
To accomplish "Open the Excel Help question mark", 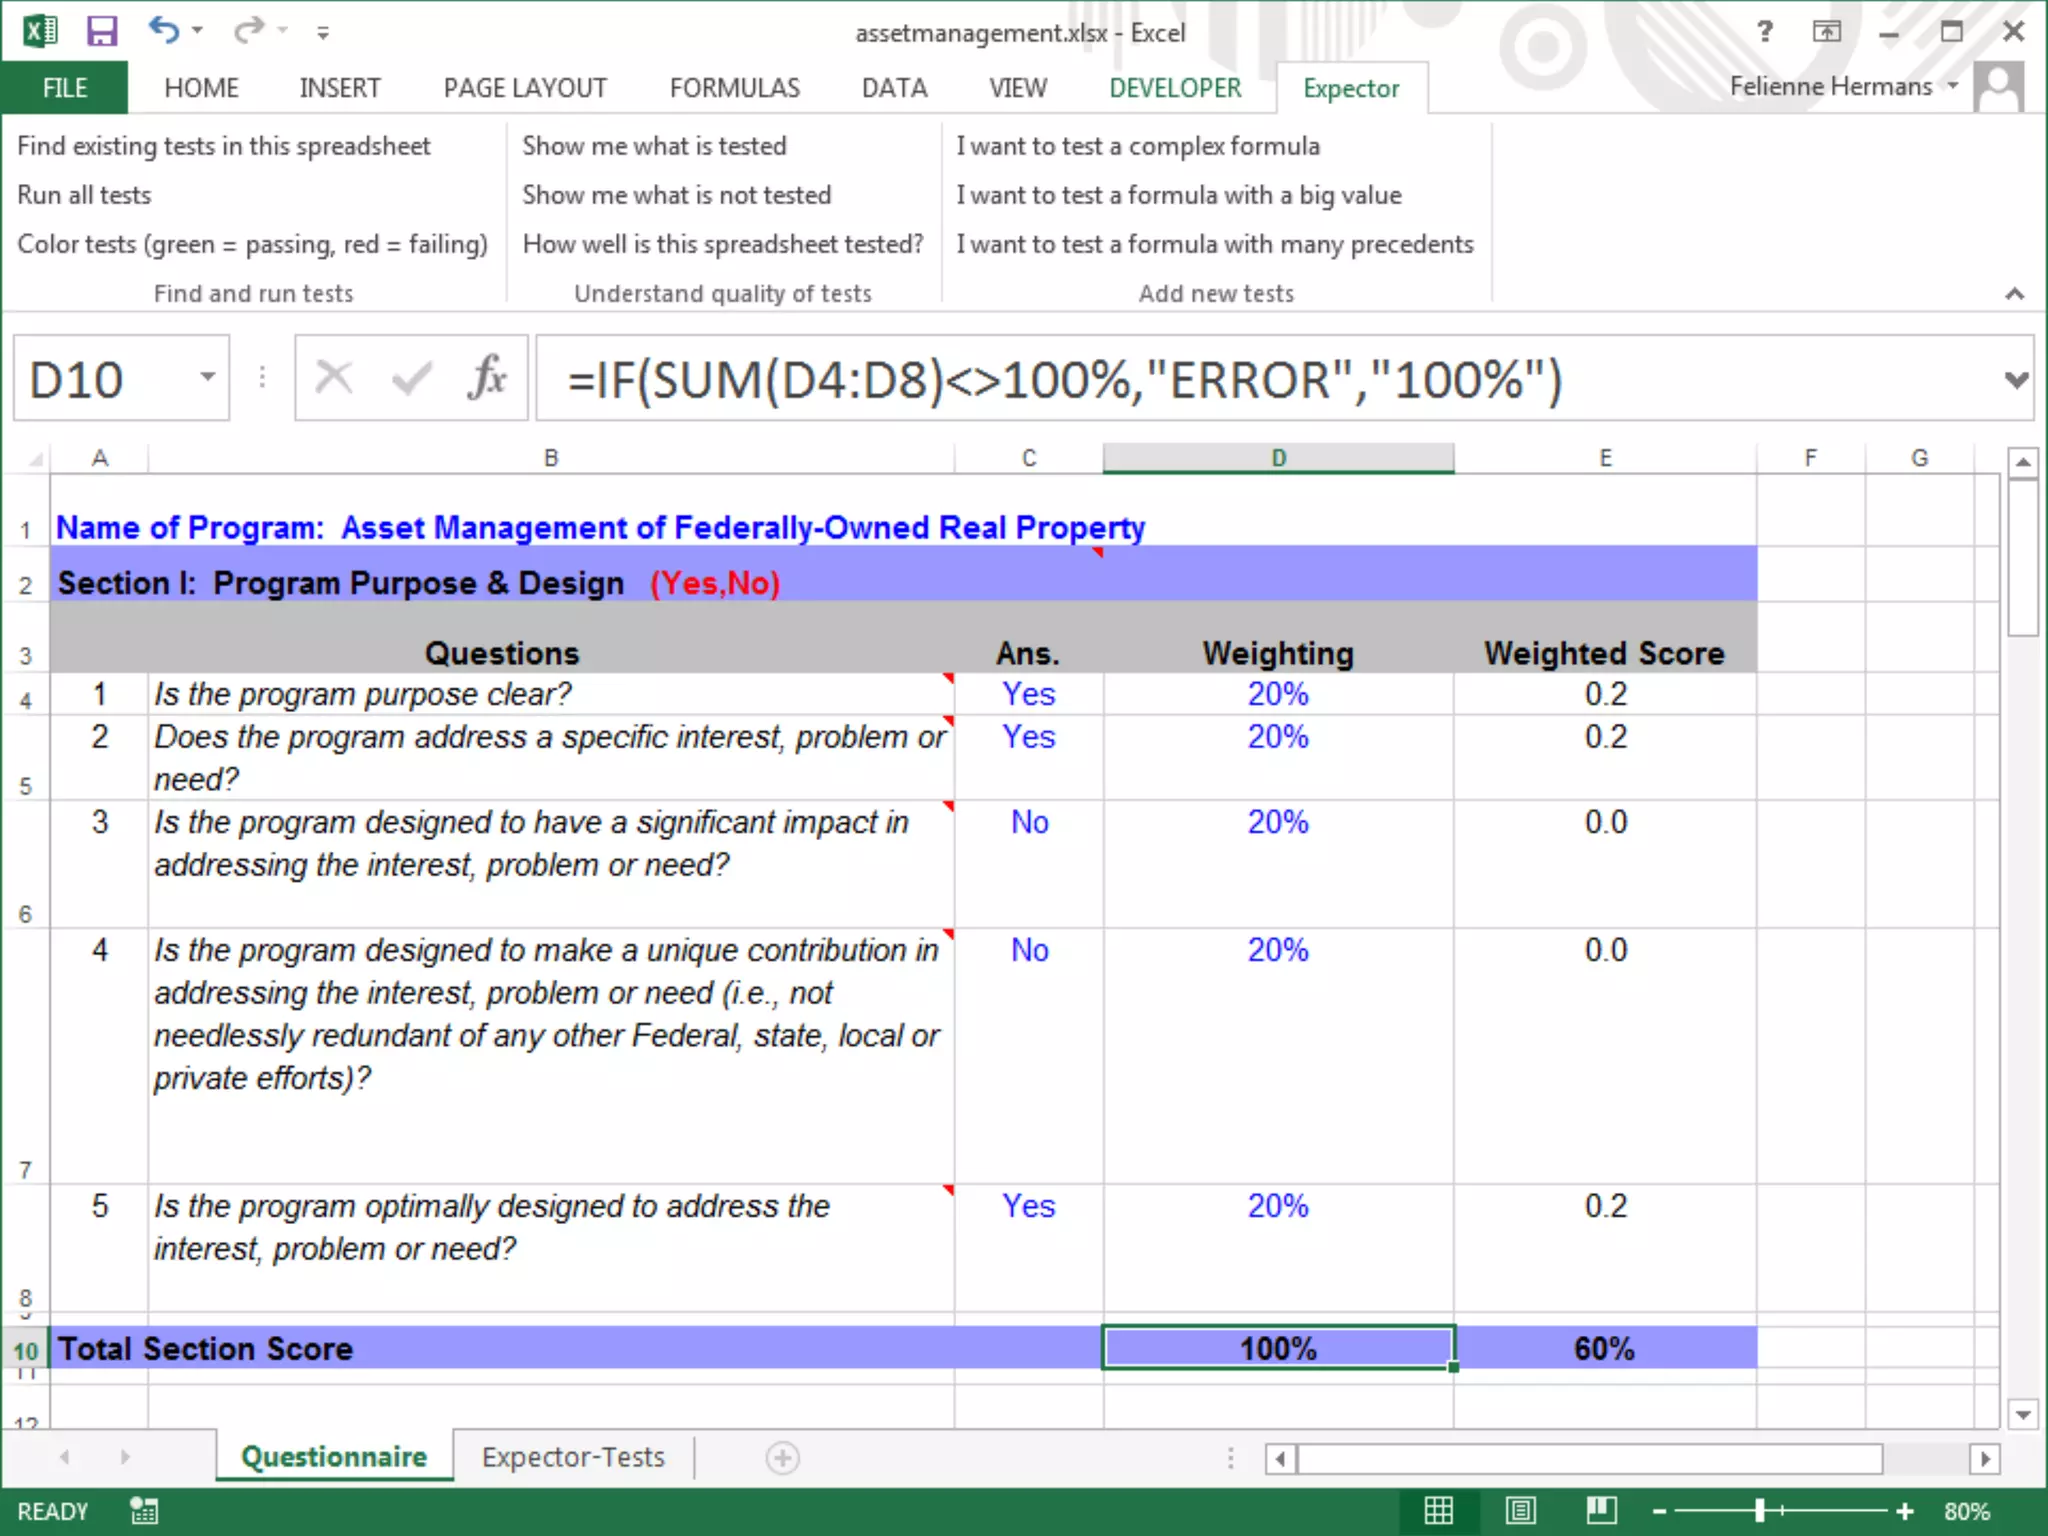I will [x=1765, y=32].
